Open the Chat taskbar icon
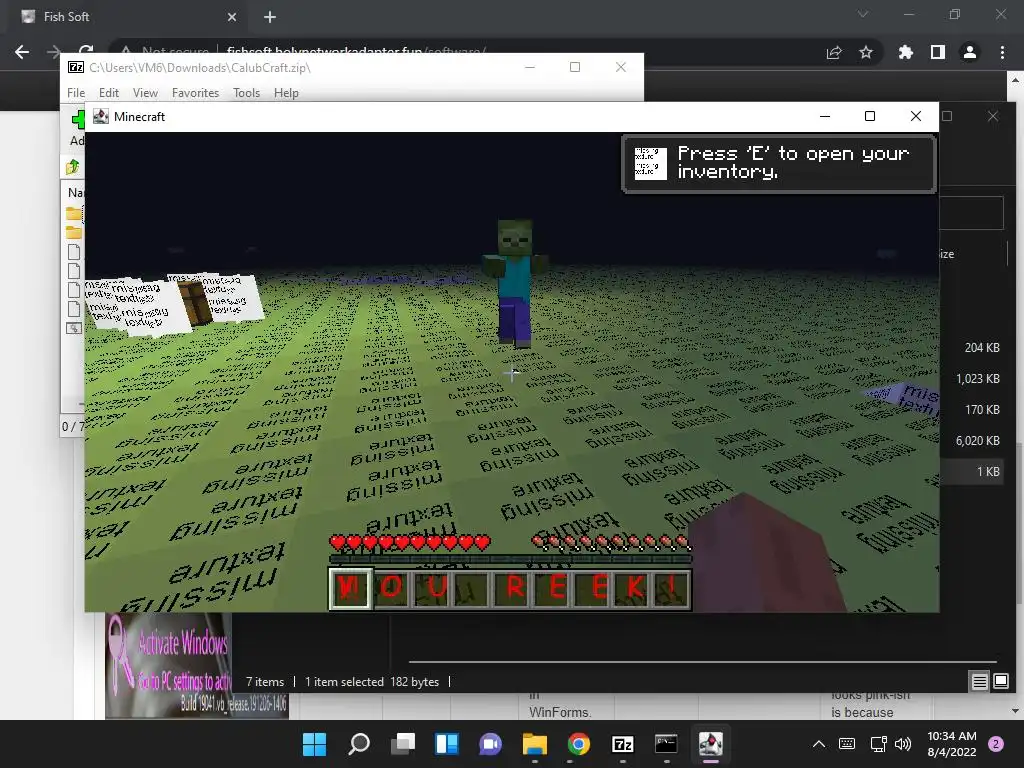The height and width of the screenshot is (768, 1024). (x=490, y=744)
